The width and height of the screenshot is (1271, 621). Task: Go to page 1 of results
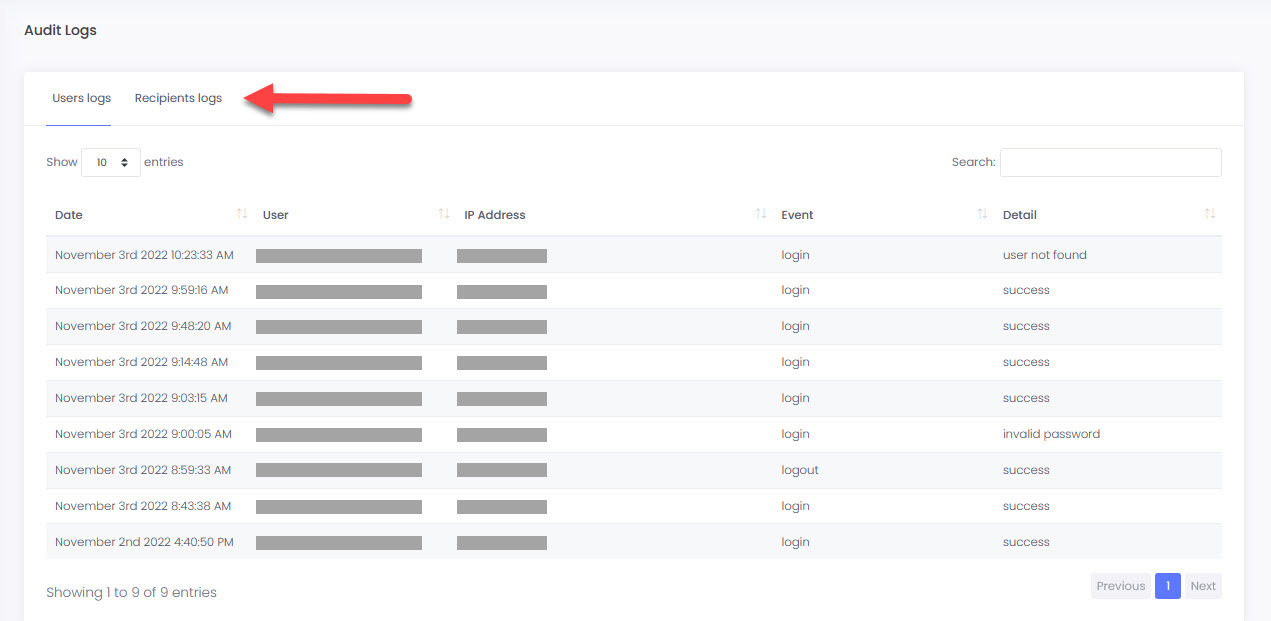1167,586
